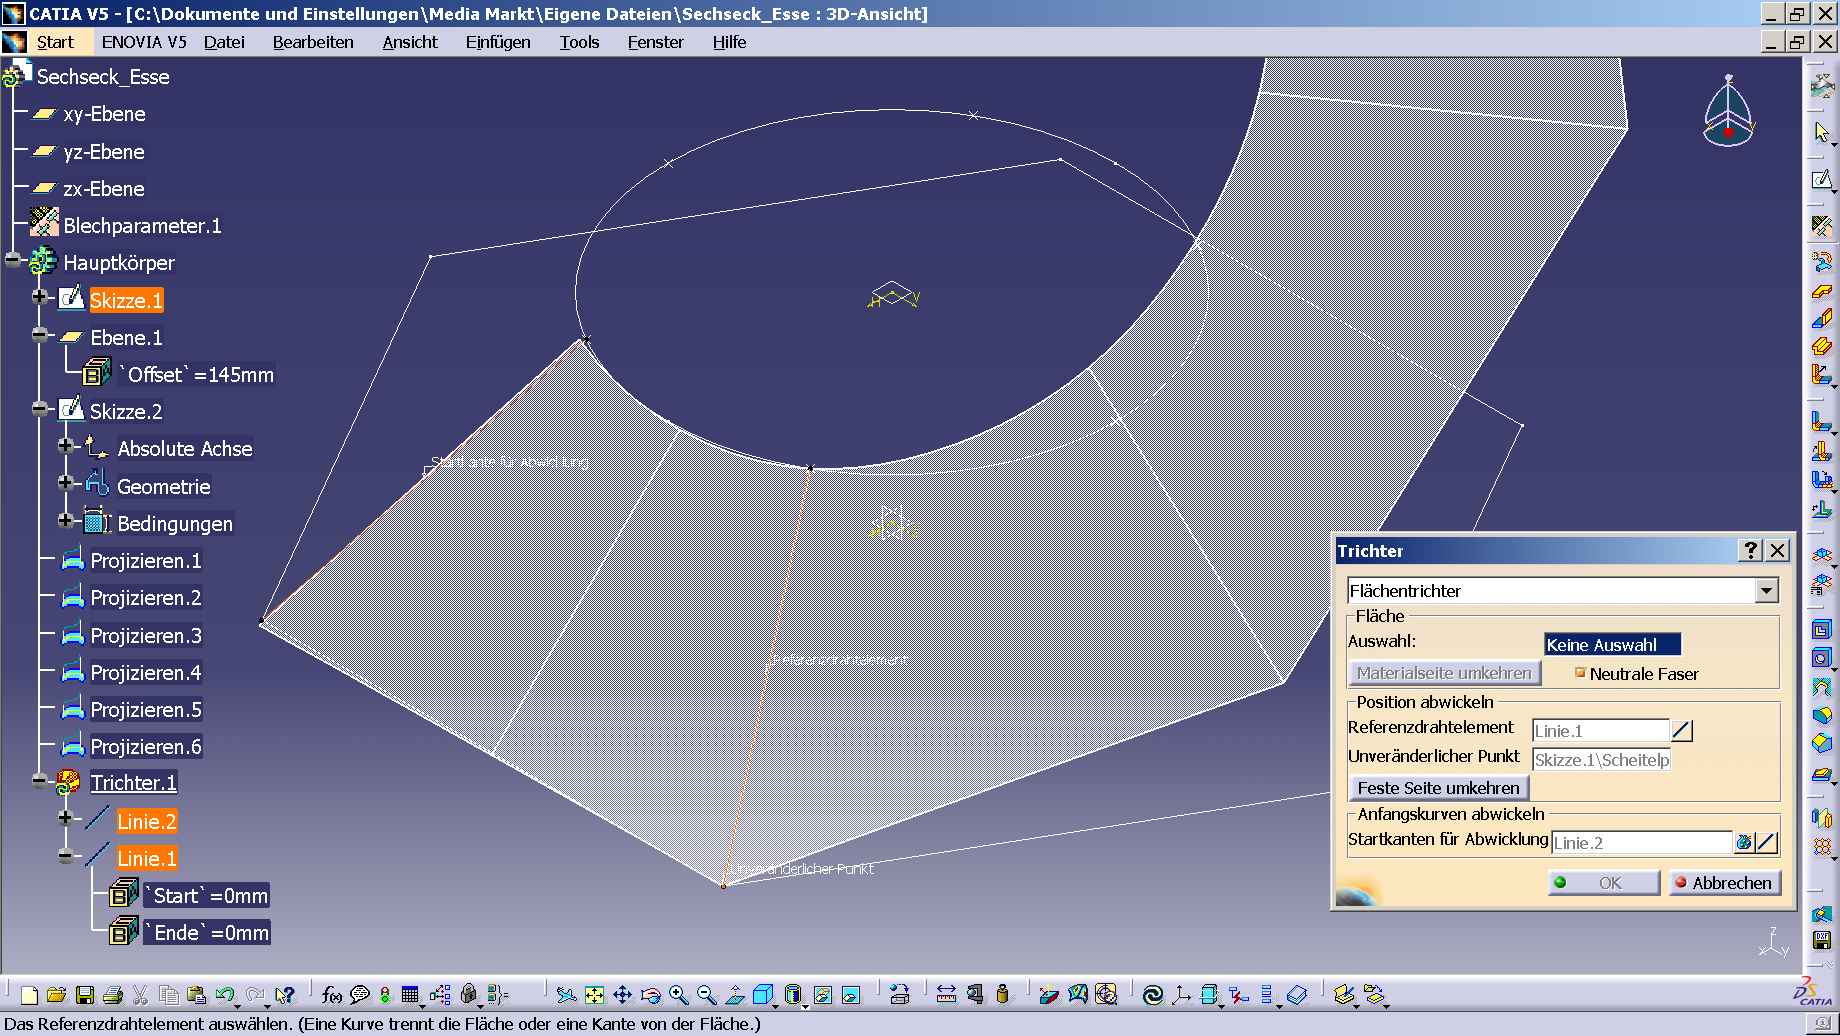
Task: Click the Undo arrow icon
Action: pyautogui.click(x=225, y=995)
